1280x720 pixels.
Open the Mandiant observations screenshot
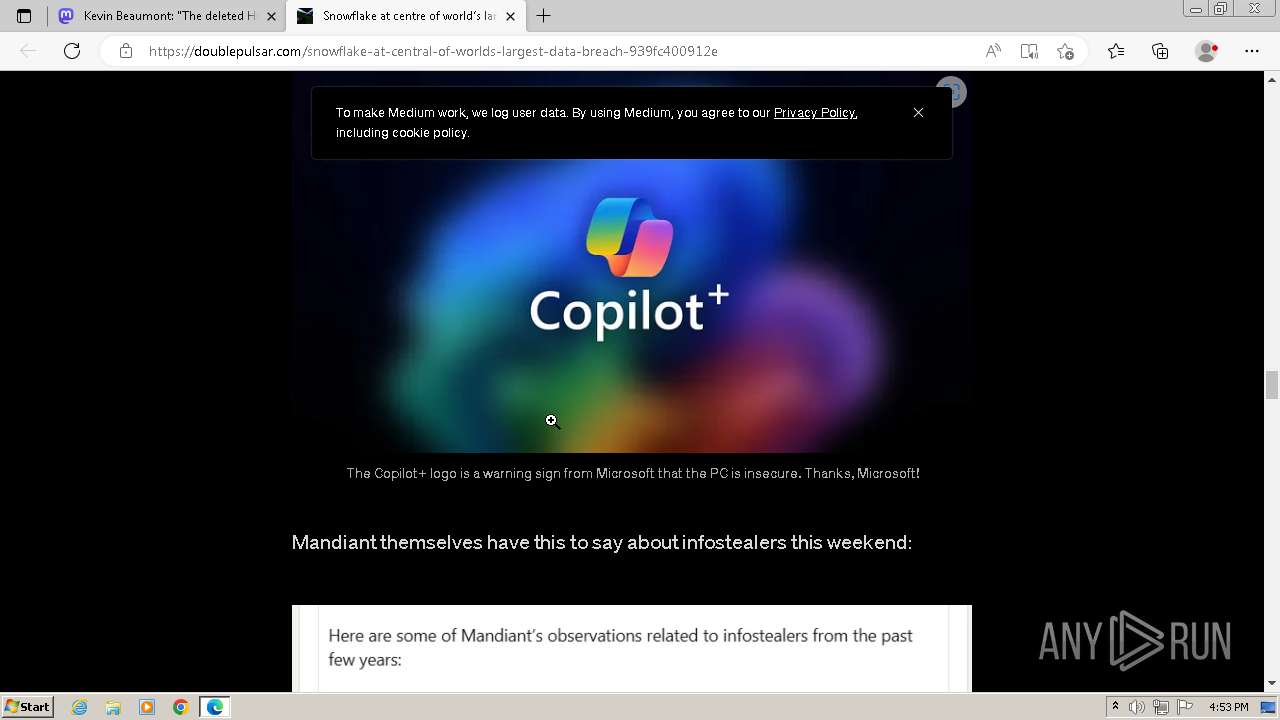click(632, 648)
